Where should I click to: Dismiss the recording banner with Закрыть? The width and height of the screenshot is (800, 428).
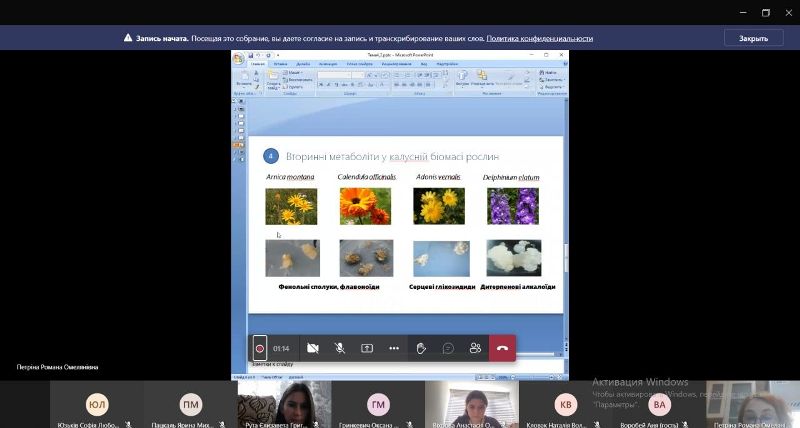753,38
